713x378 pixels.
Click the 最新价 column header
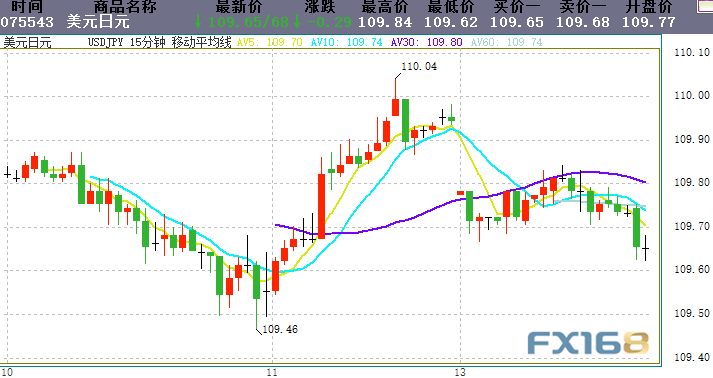pos(239,7)
